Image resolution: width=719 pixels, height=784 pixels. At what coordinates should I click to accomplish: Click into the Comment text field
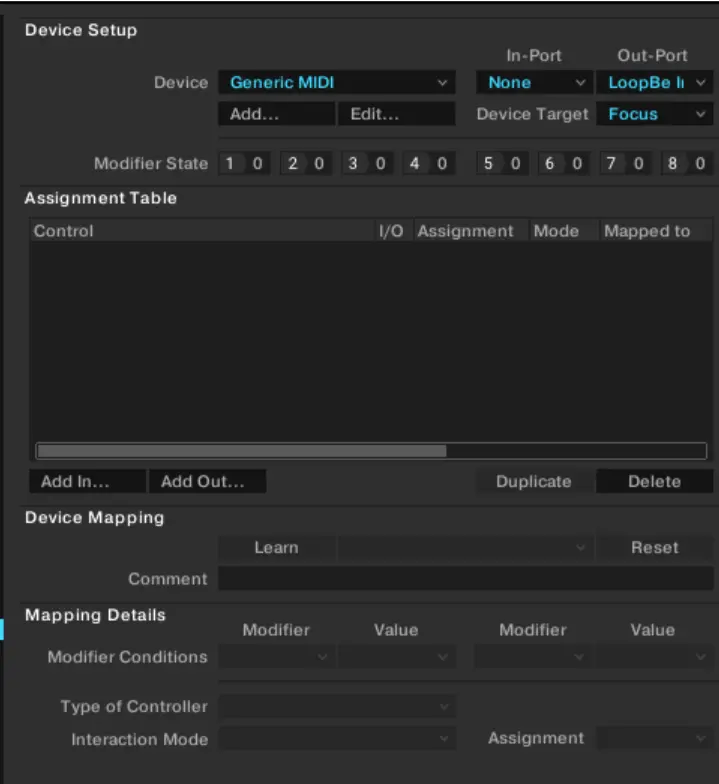(x=465, y=579)
